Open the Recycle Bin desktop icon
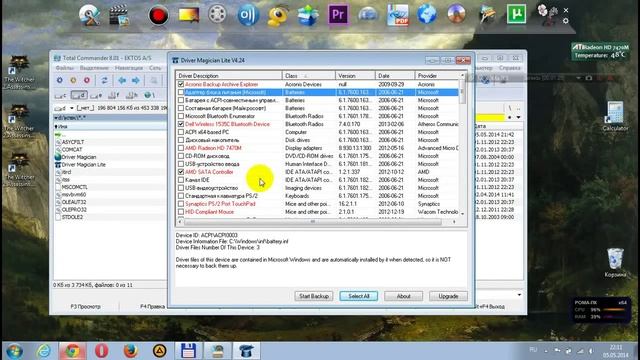Viewport: 640px width, 360px height. pyautogui.click(x=615, y=263)
